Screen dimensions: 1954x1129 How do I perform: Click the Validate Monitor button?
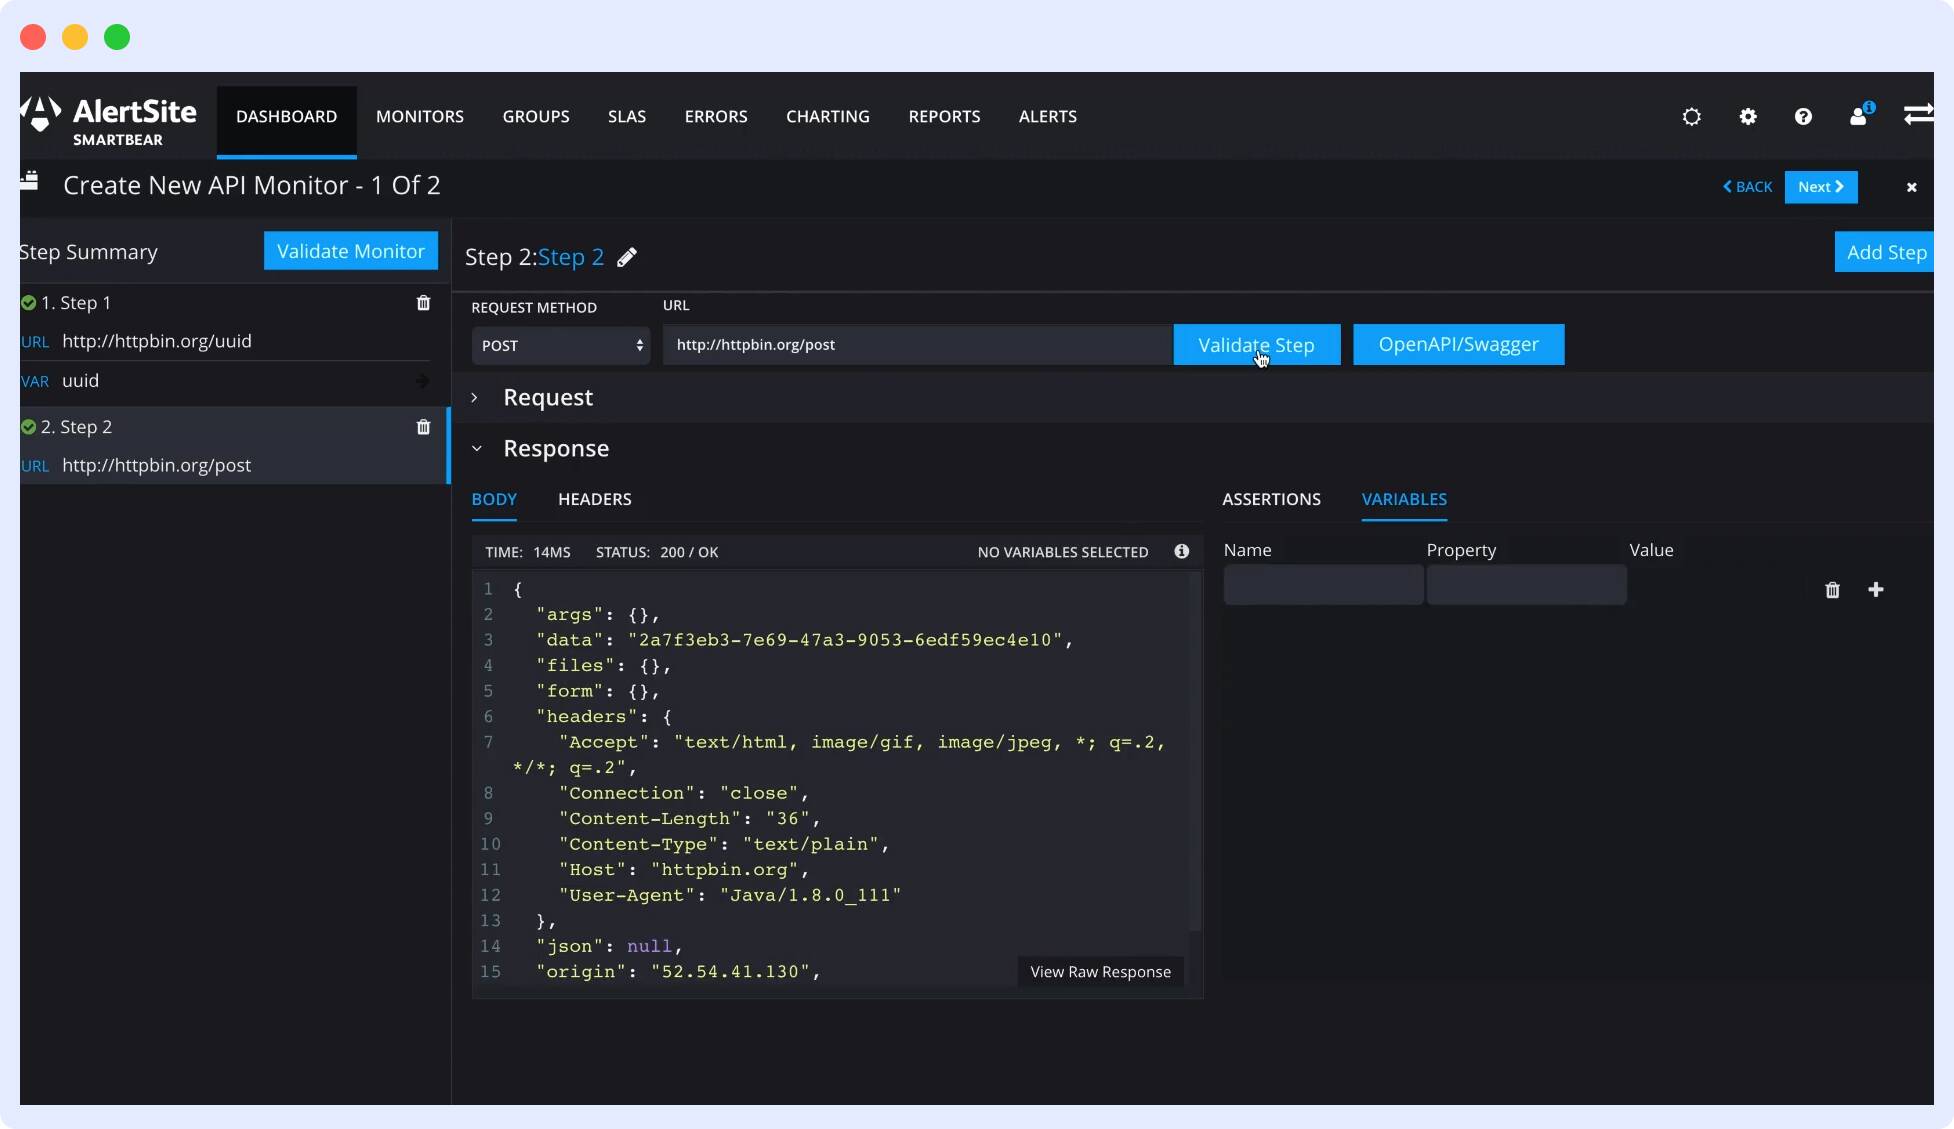tap(350, 250)
